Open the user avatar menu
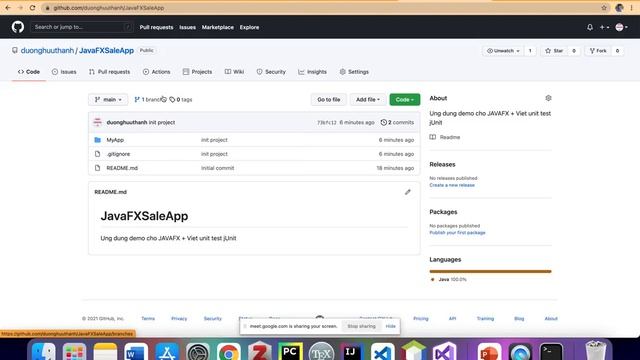The width and height of the screenshot is (640, 360). 621,27
